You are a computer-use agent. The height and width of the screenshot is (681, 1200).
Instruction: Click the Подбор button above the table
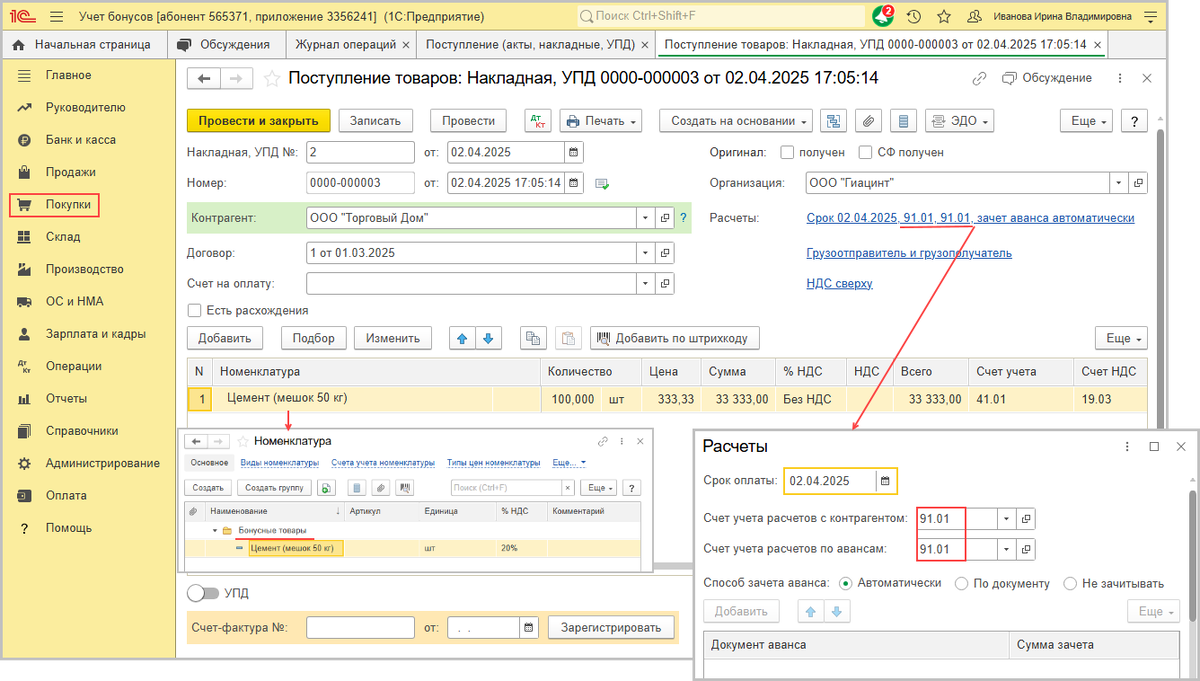click(x=313, y=338)
